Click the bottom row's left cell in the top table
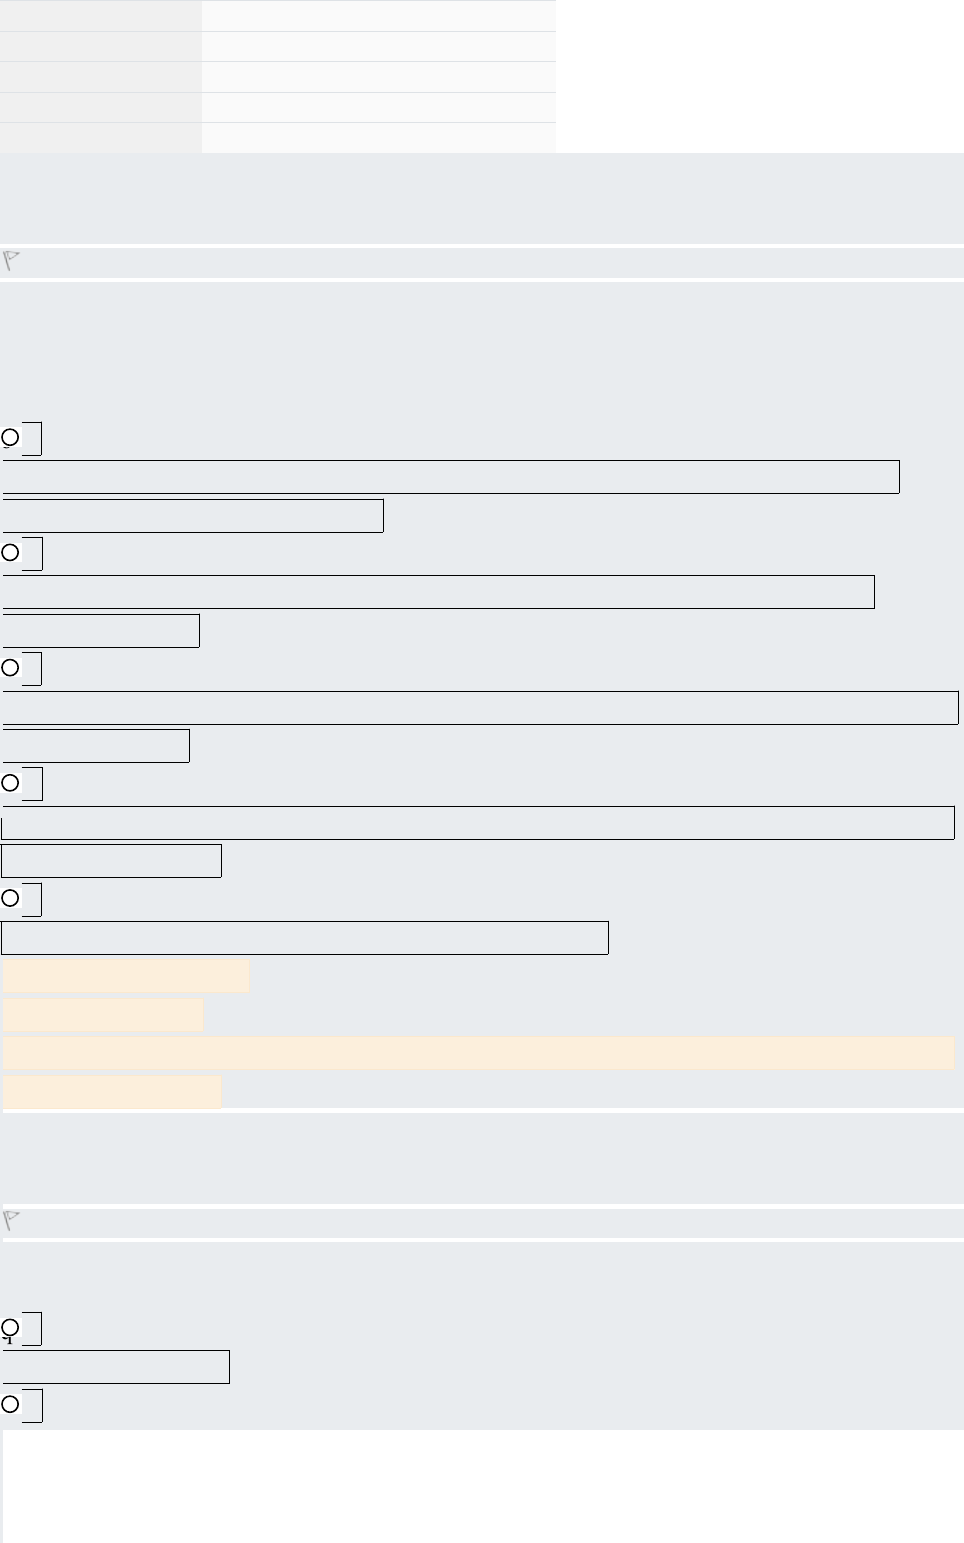The image size is (964, 1543). coord(100,138)
